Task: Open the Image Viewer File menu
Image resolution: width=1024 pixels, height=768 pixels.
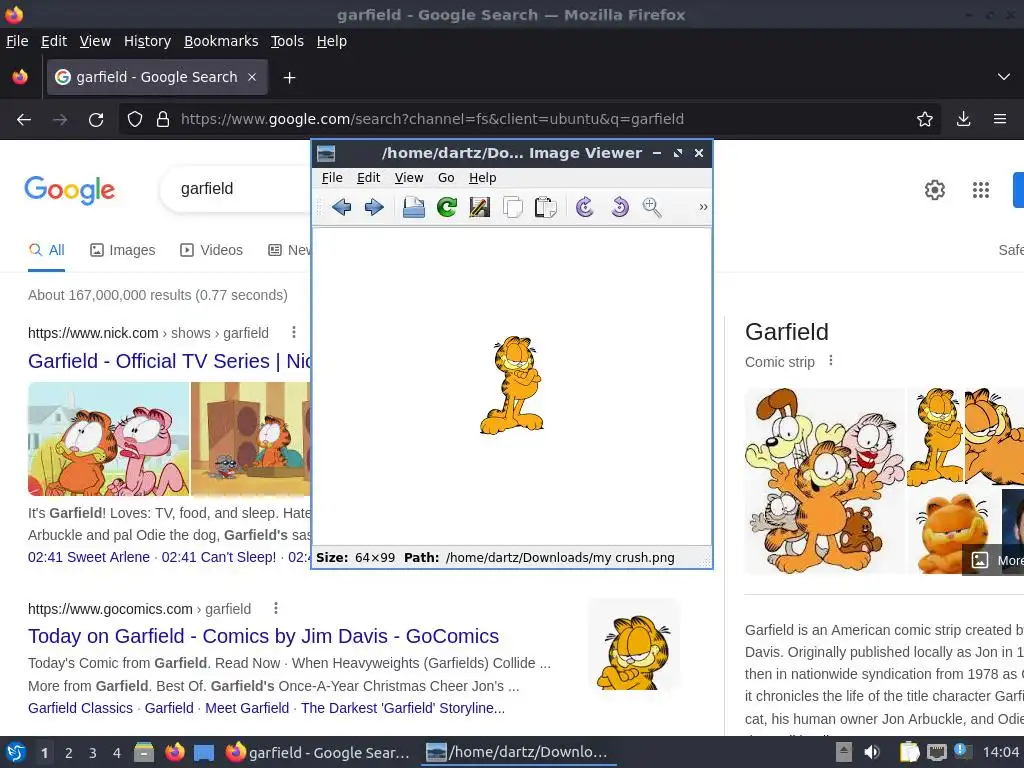Action: click(x=332, y=178)
